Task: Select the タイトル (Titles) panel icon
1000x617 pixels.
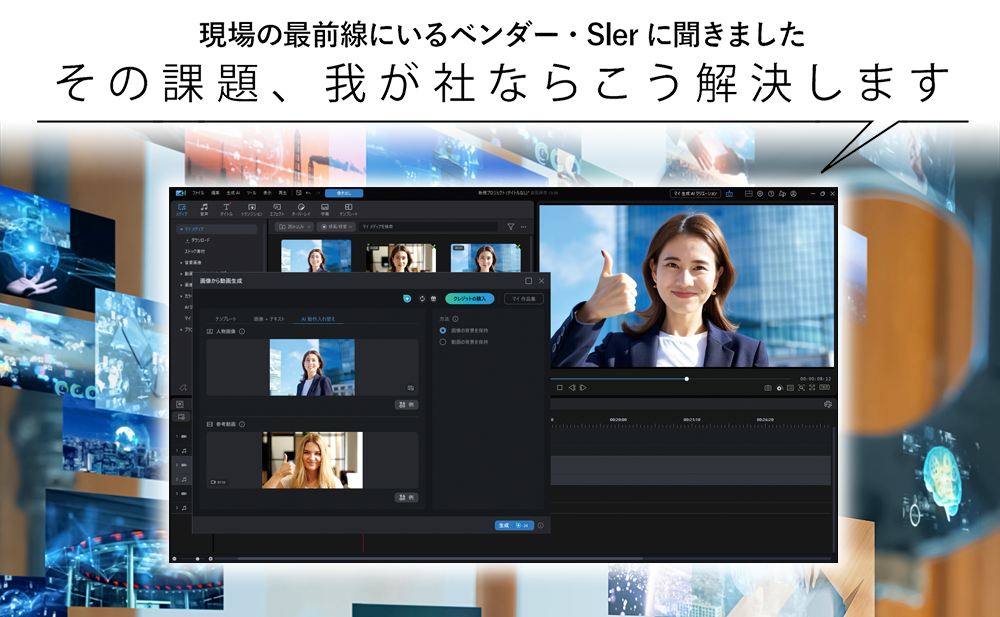Action: pyautogui.click(x=224, y=209)
